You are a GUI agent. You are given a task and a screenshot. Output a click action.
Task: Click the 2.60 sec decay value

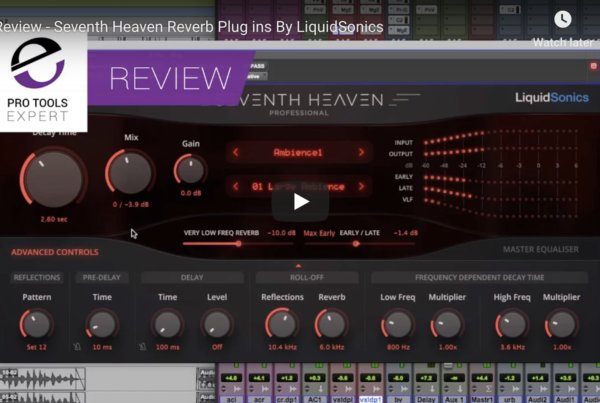54,219
